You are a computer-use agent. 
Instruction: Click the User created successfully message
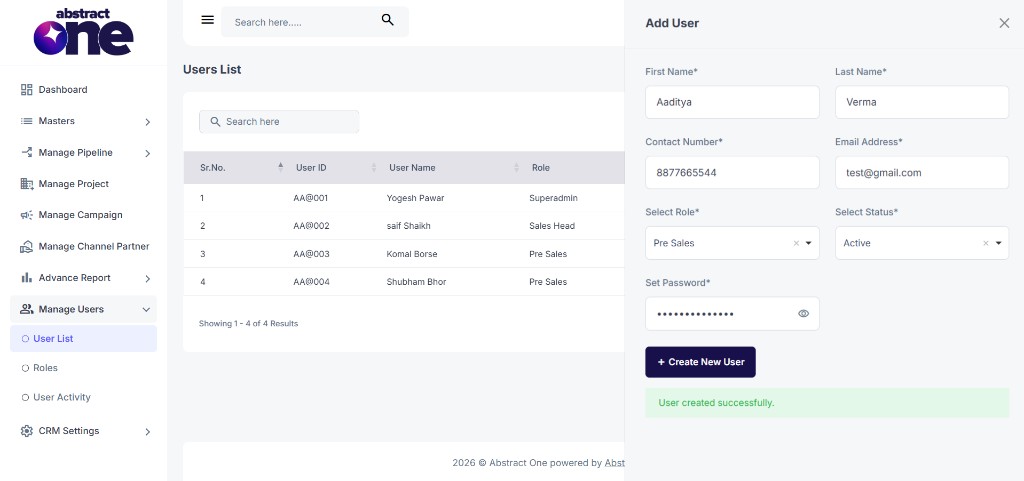click(827, 403)
